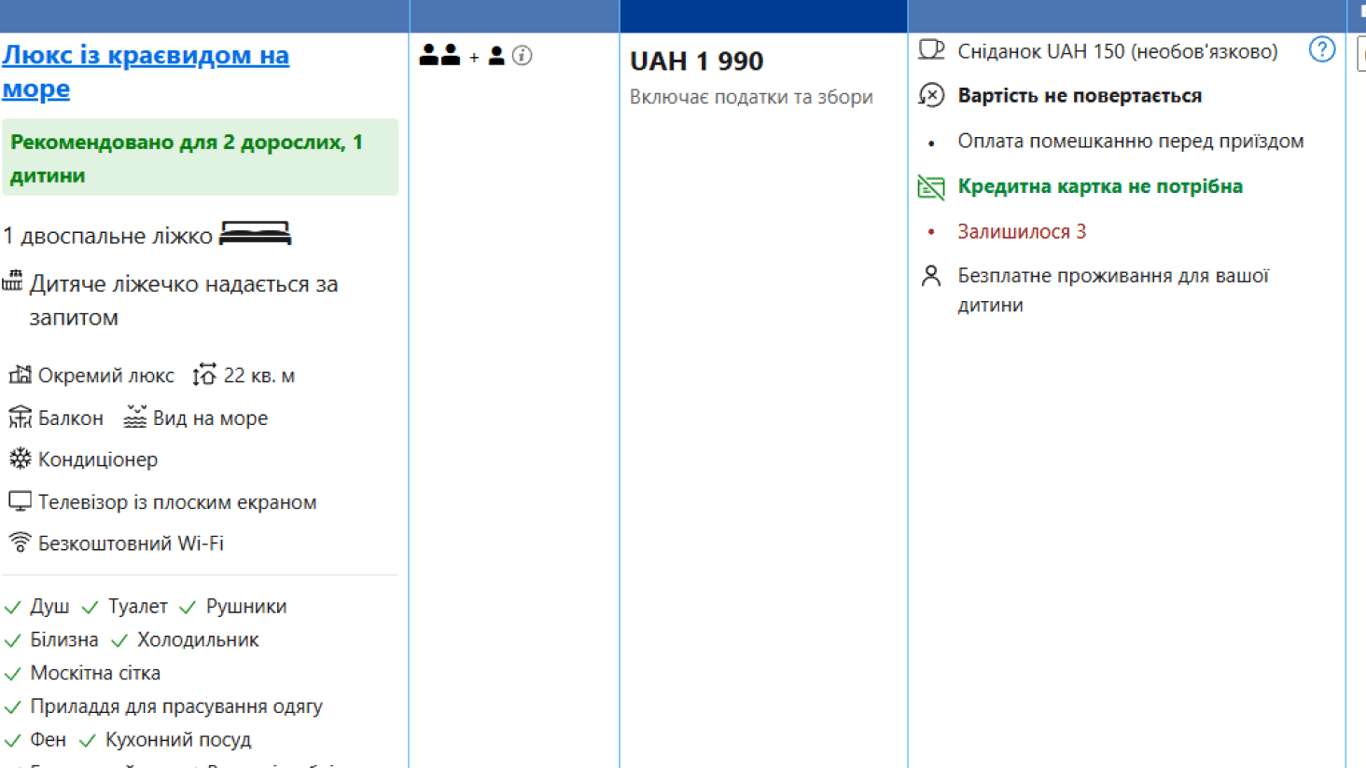
Task: Click the two adults occupancy icon
Action: 440,56
